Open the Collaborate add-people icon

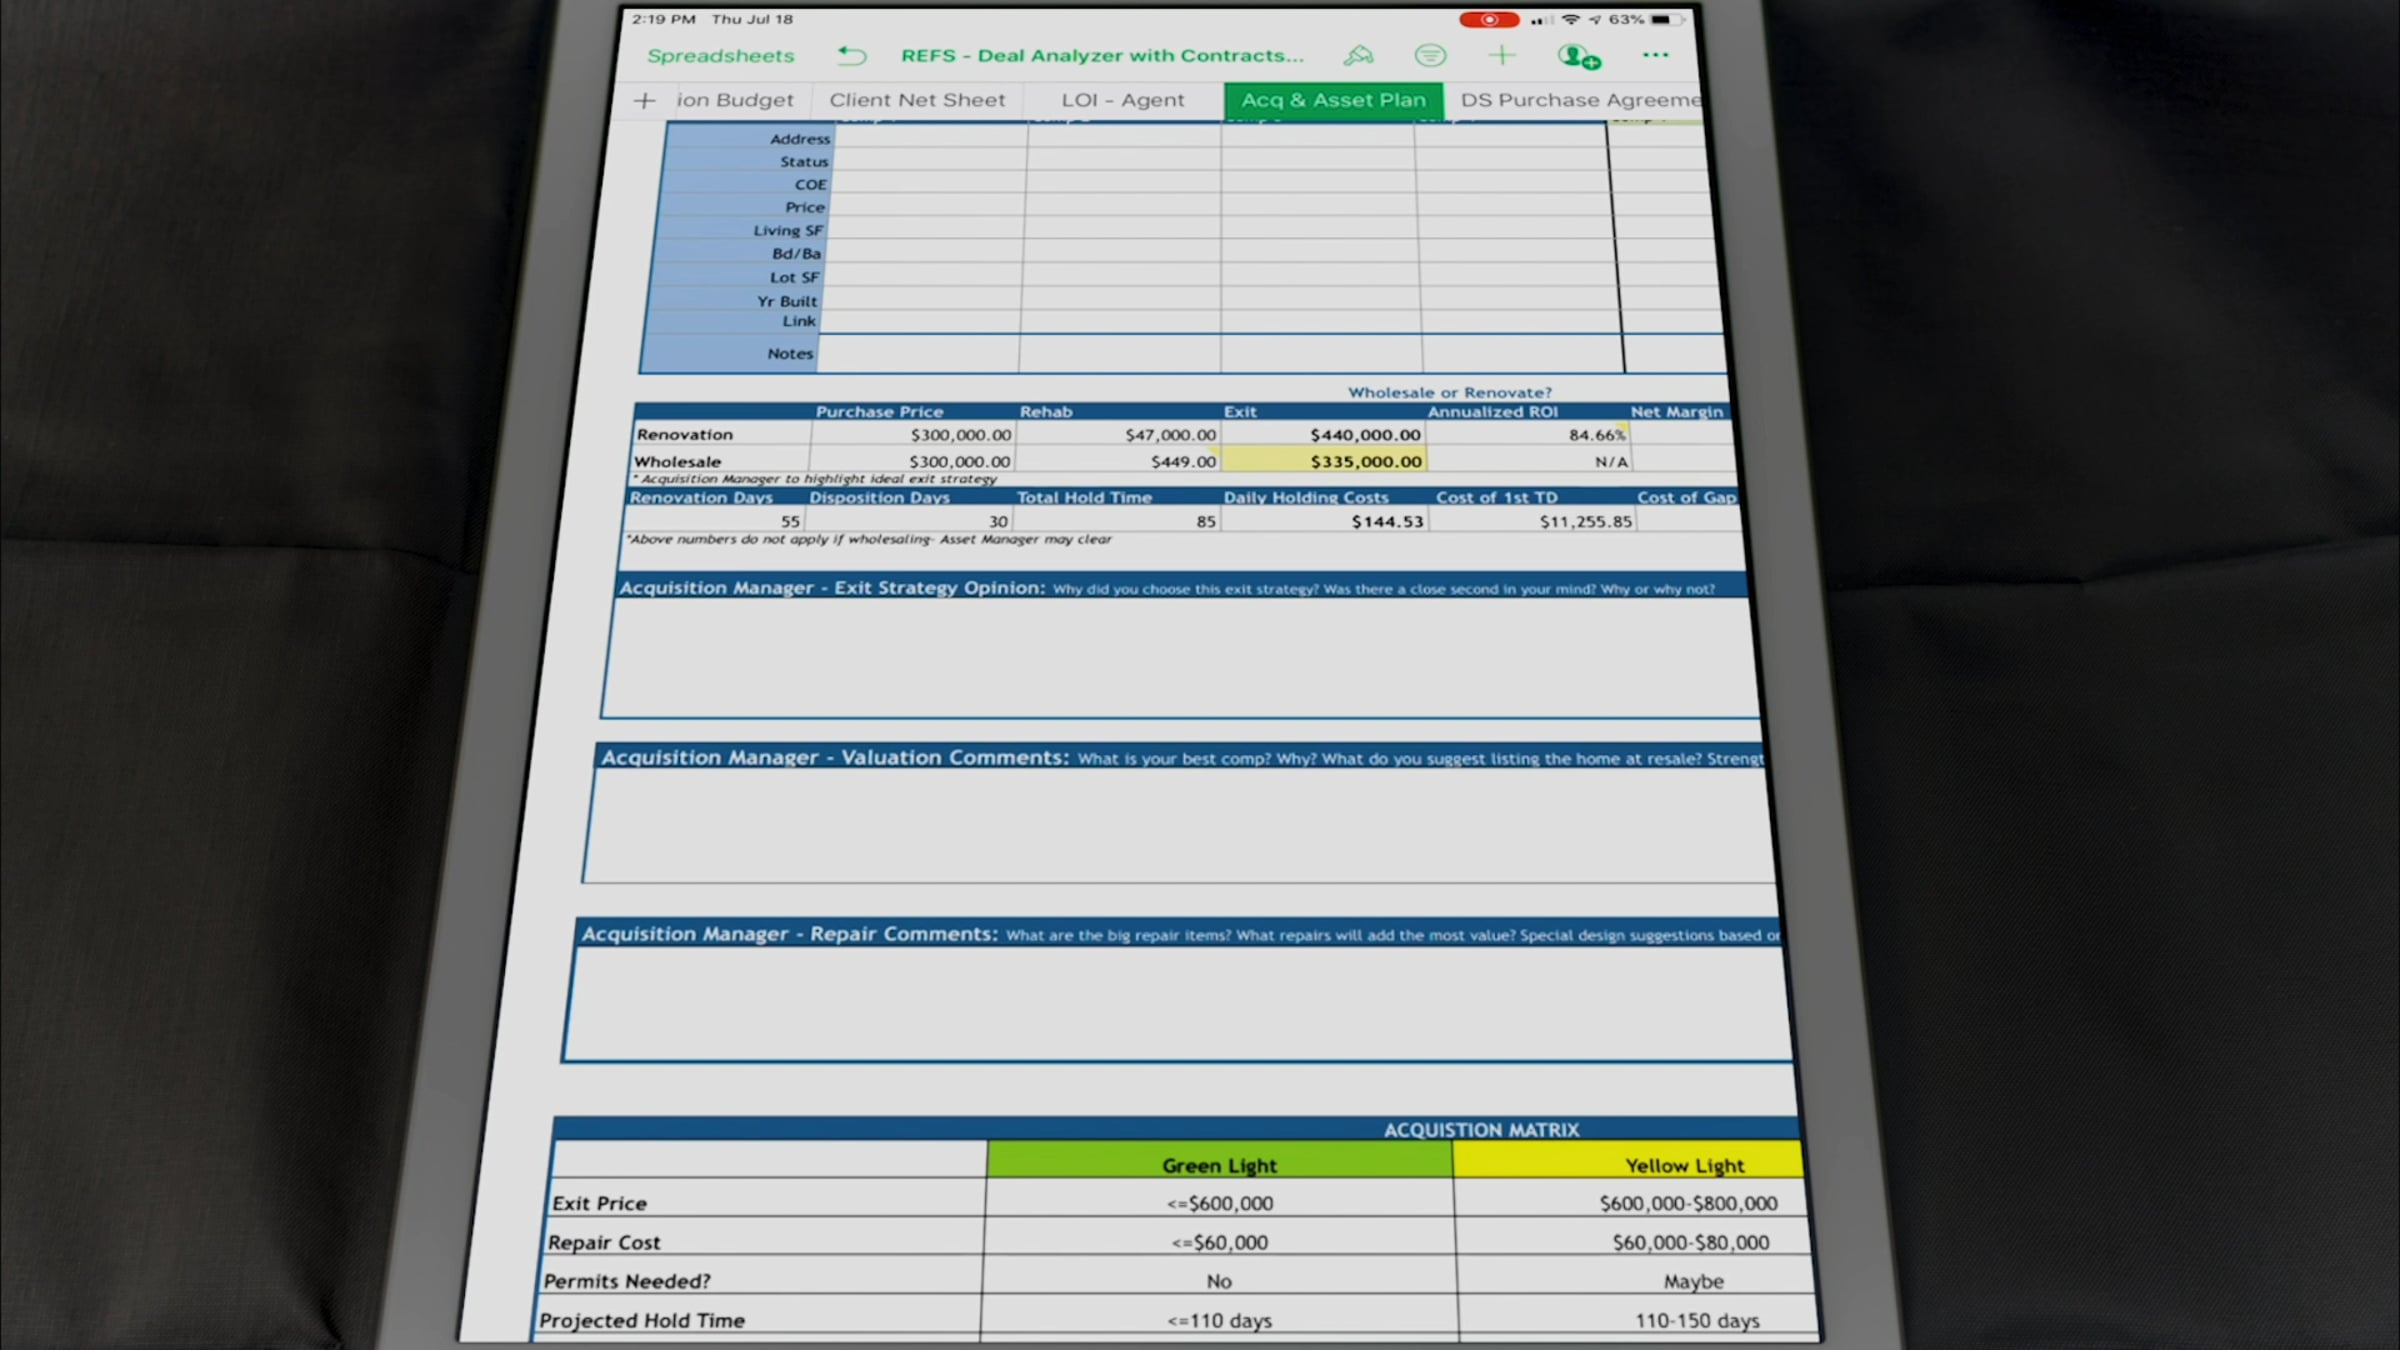(x=1578, y=57)
